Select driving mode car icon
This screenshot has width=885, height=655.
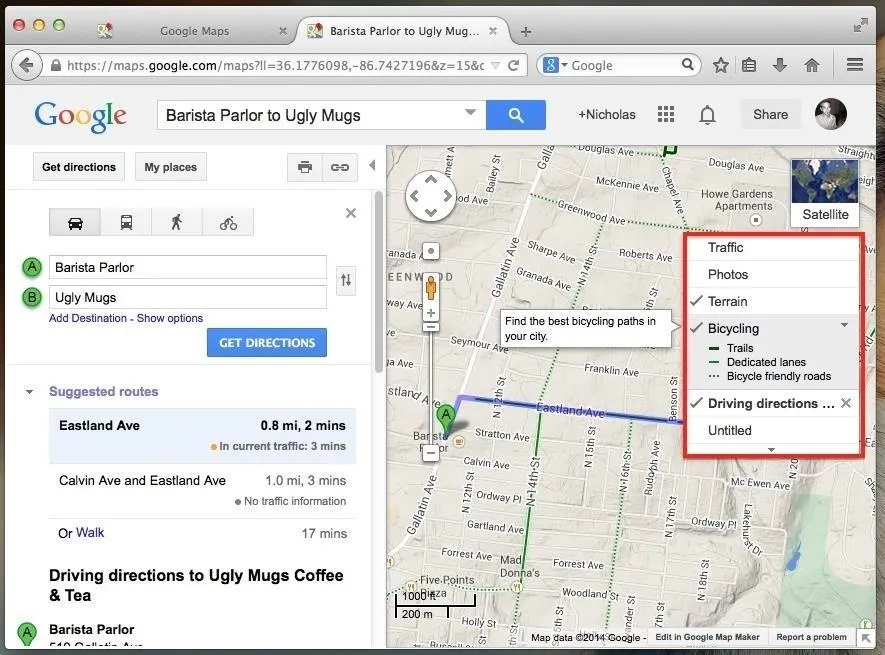(75, 222)
